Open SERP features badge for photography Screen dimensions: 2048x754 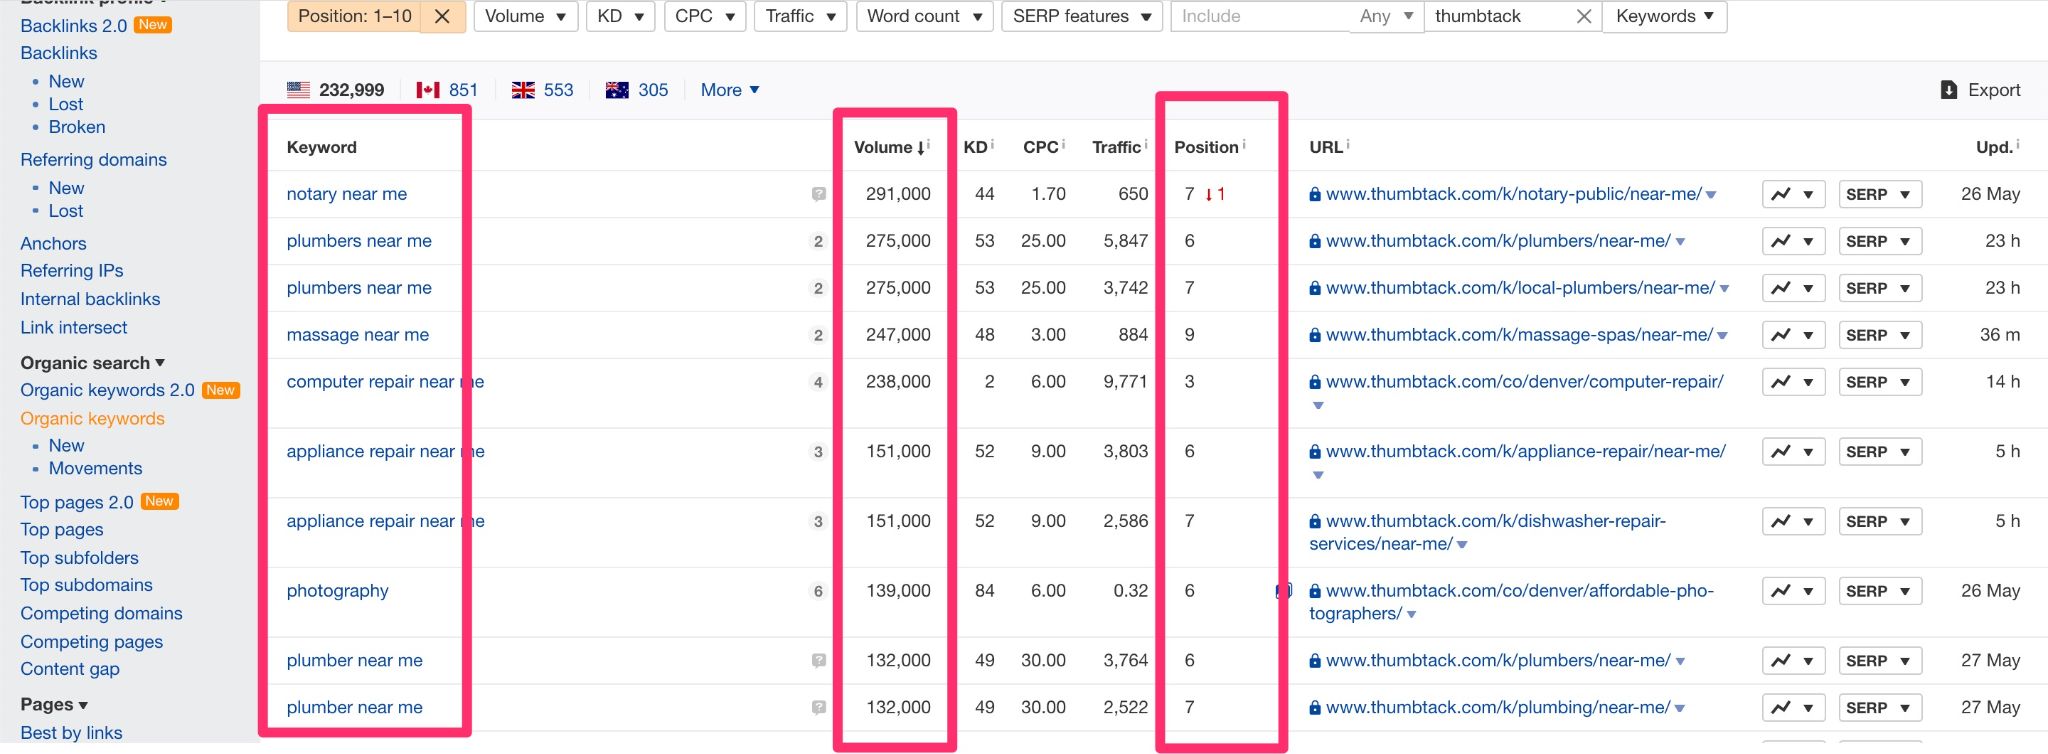click(x=818, y=591)
